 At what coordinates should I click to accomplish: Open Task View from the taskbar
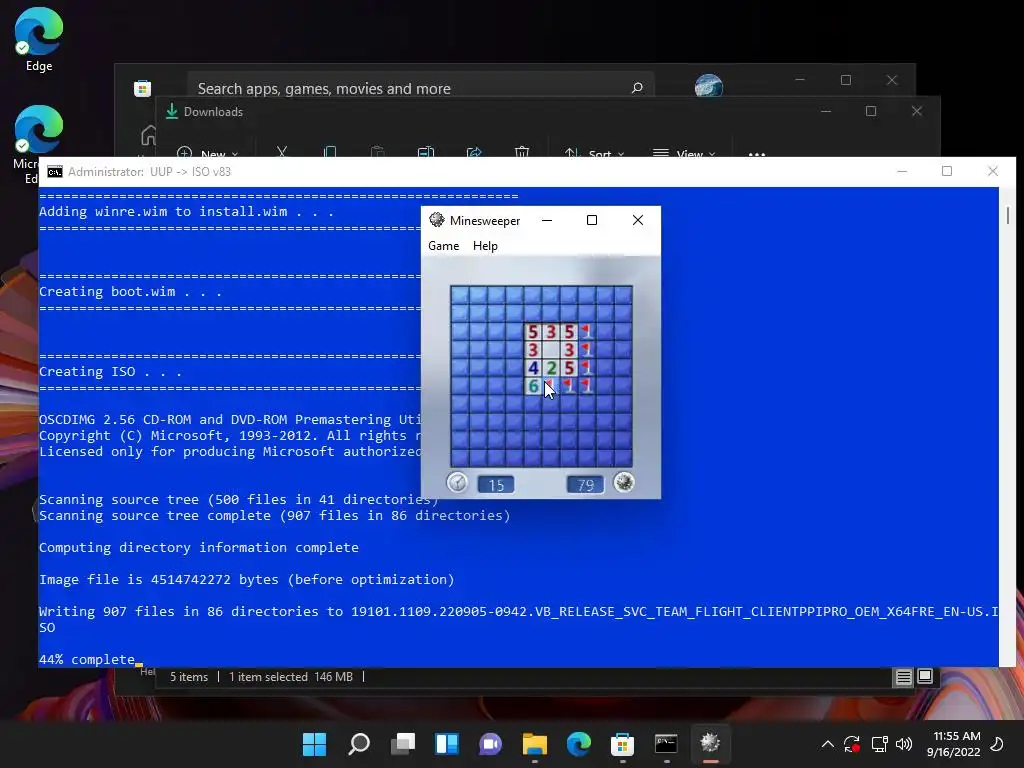coord(403,744)
